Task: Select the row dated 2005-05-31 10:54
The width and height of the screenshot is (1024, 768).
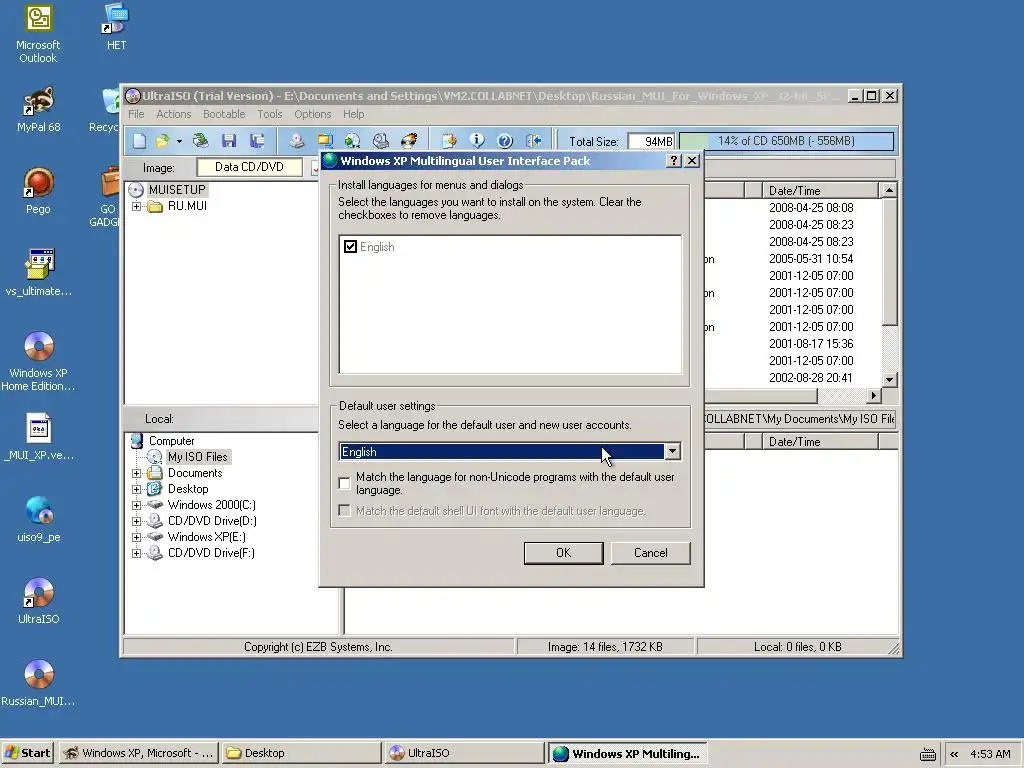Action: [x=810, y=259]
